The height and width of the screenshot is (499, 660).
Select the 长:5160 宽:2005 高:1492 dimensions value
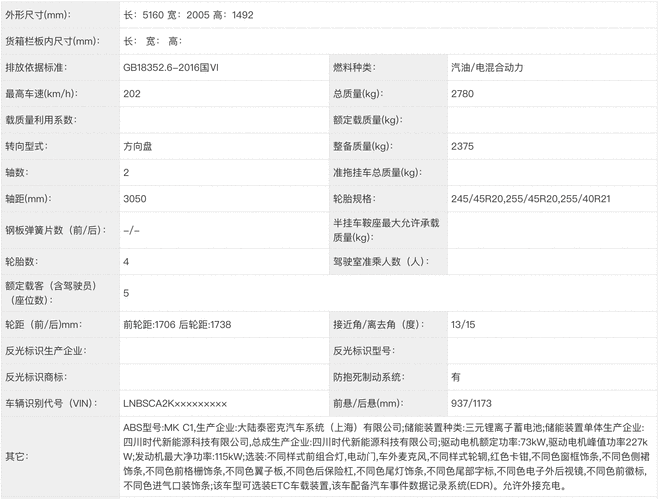click(187, 14)
